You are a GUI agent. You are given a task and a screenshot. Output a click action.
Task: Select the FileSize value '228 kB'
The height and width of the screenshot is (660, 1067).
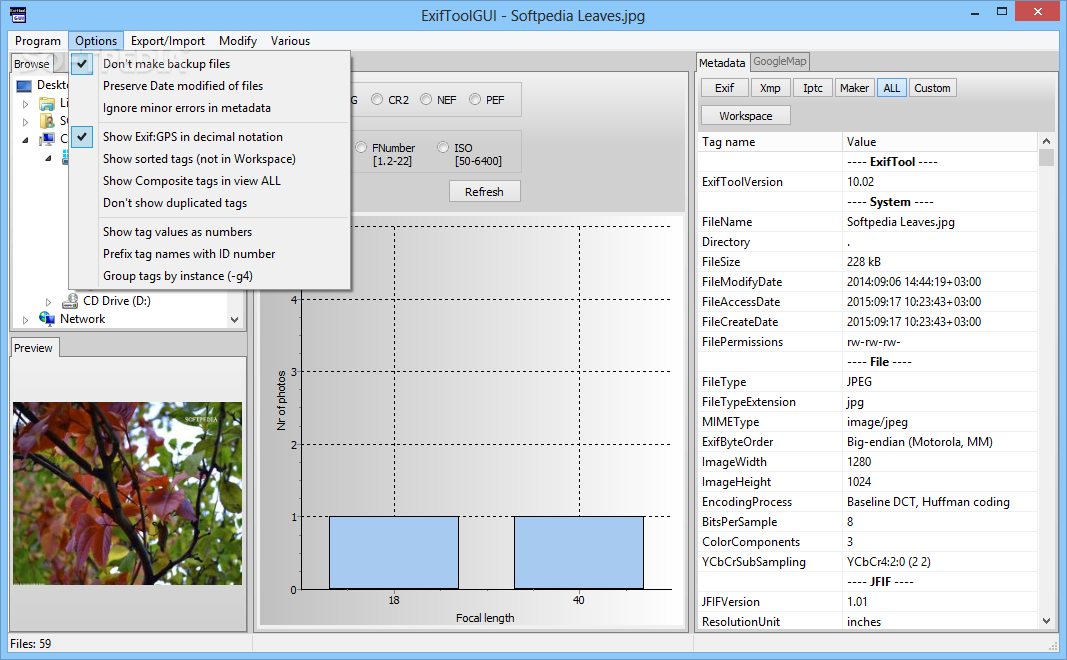tap(864, 262)
